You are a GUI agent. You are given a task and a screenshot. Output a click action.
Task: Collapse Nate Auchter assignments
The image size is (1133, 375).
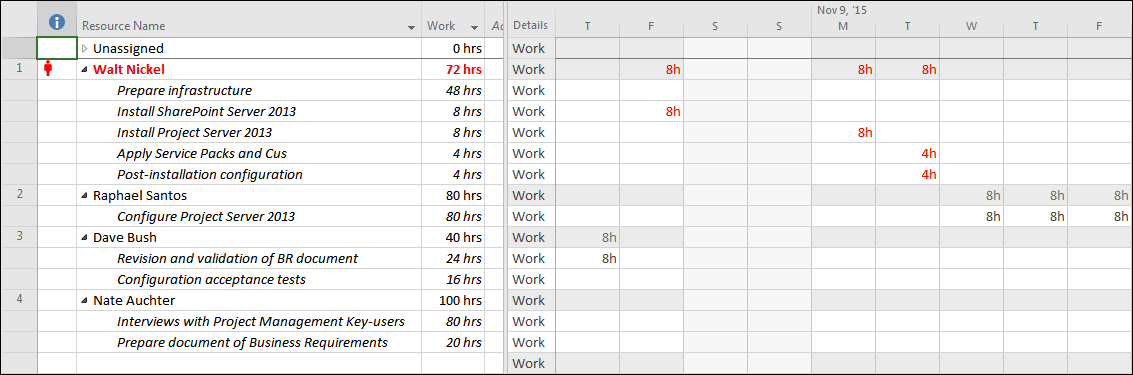coord(85,301)
